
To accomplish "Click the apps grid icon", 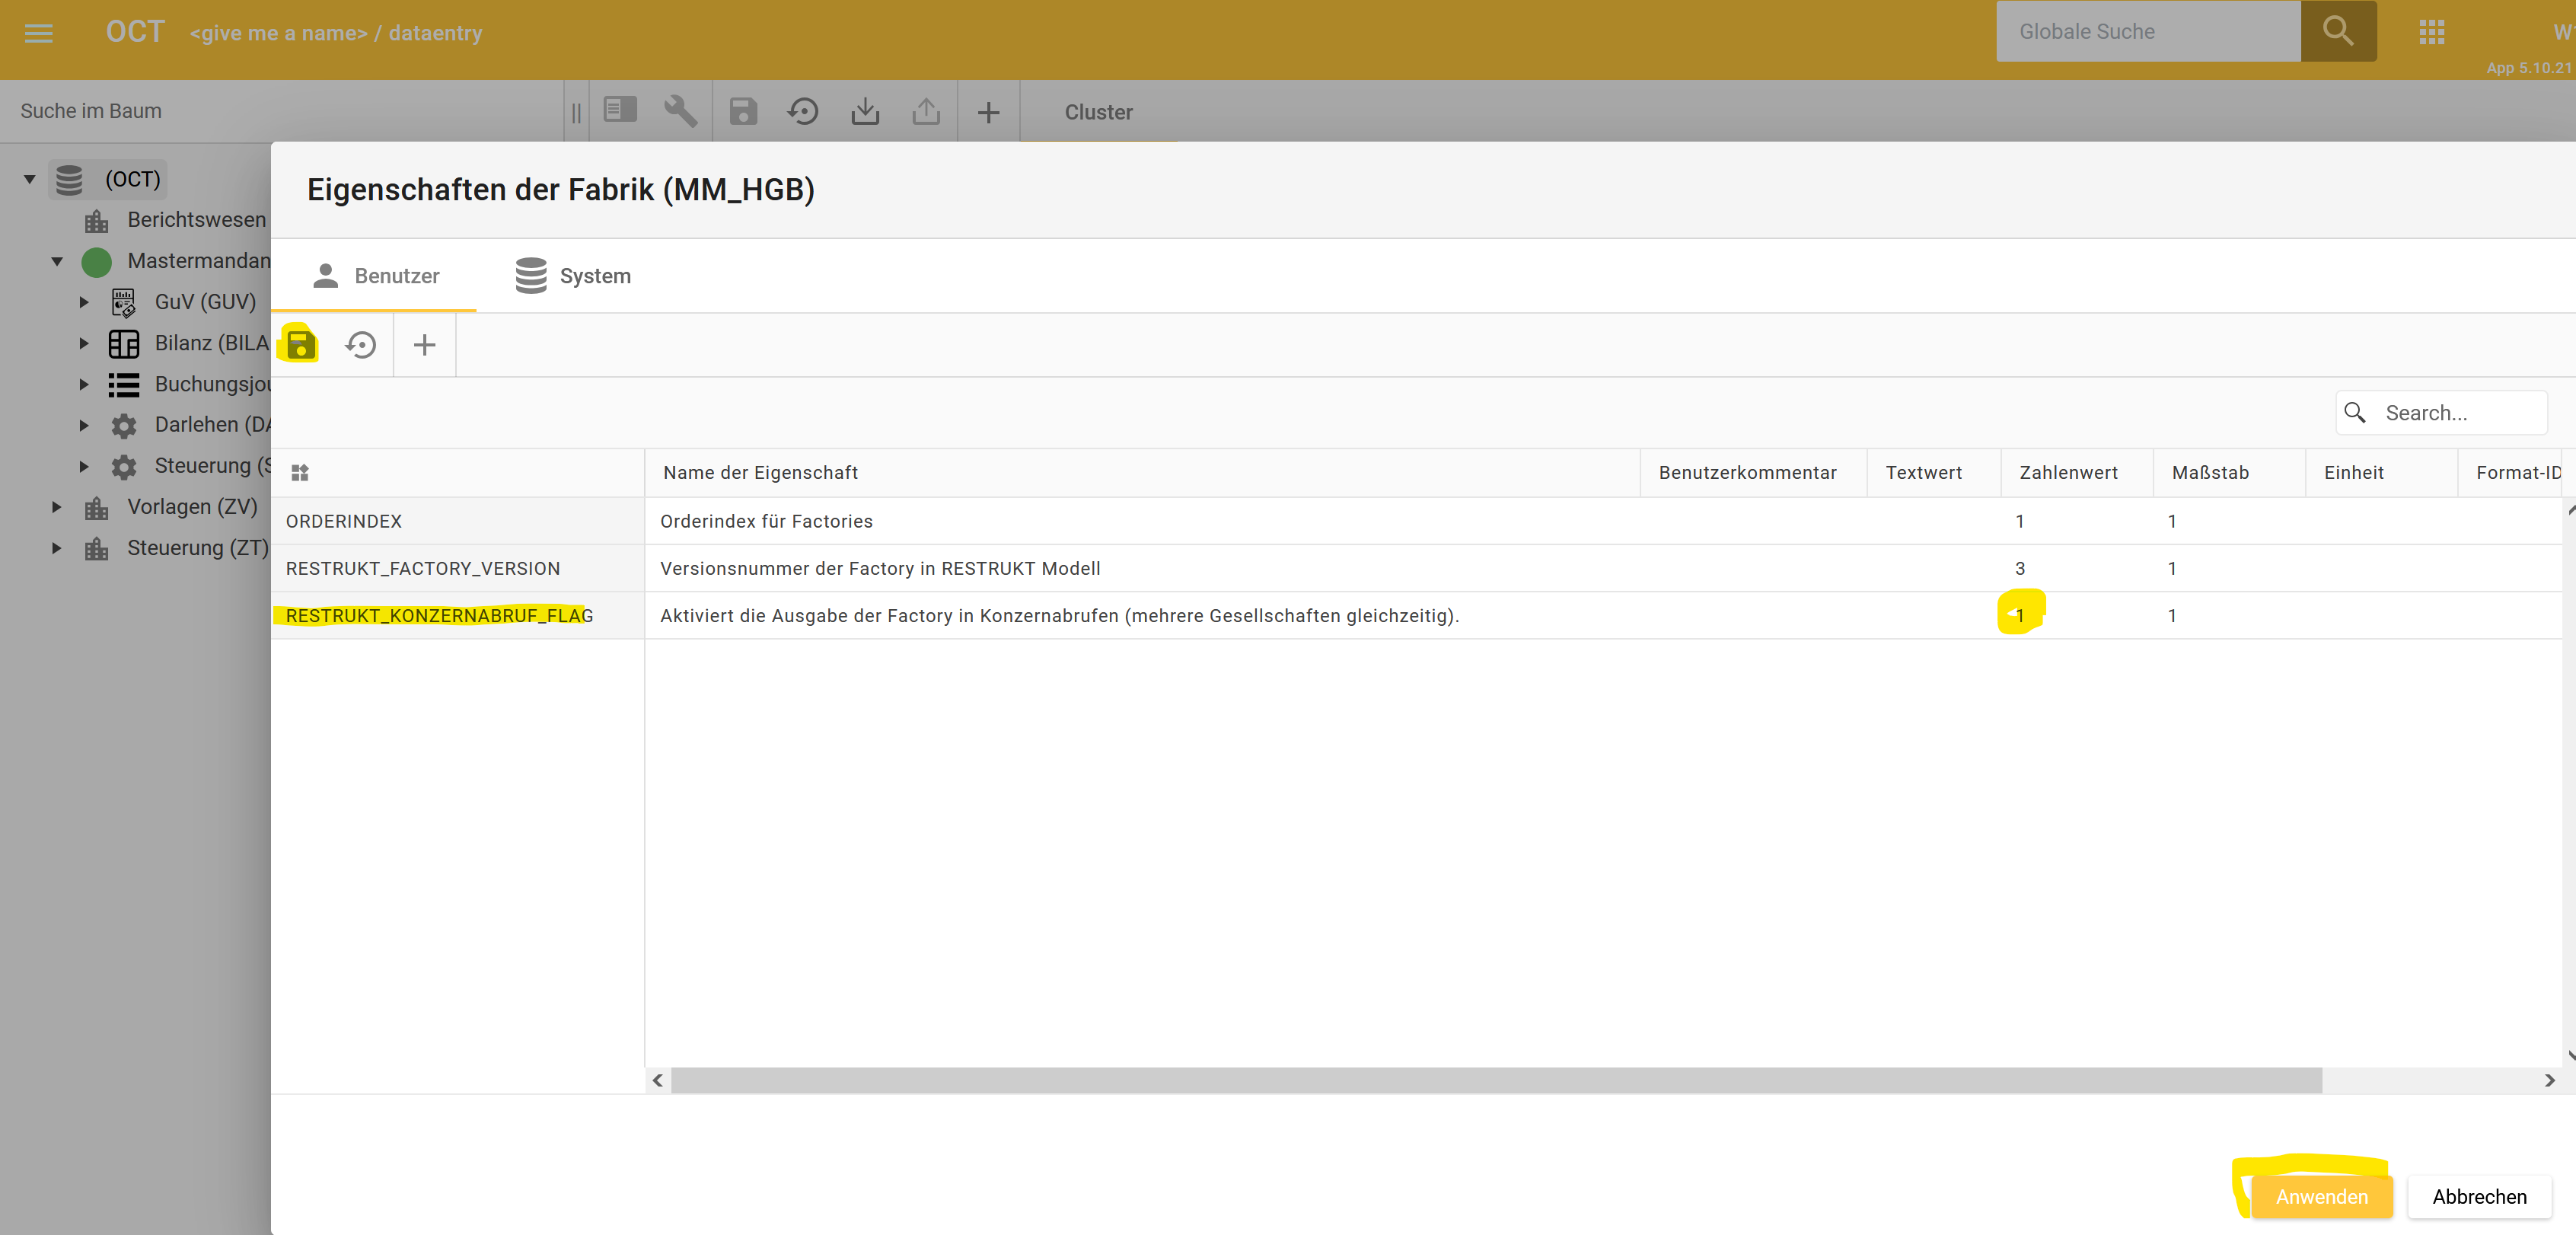I will point(2431,32).
